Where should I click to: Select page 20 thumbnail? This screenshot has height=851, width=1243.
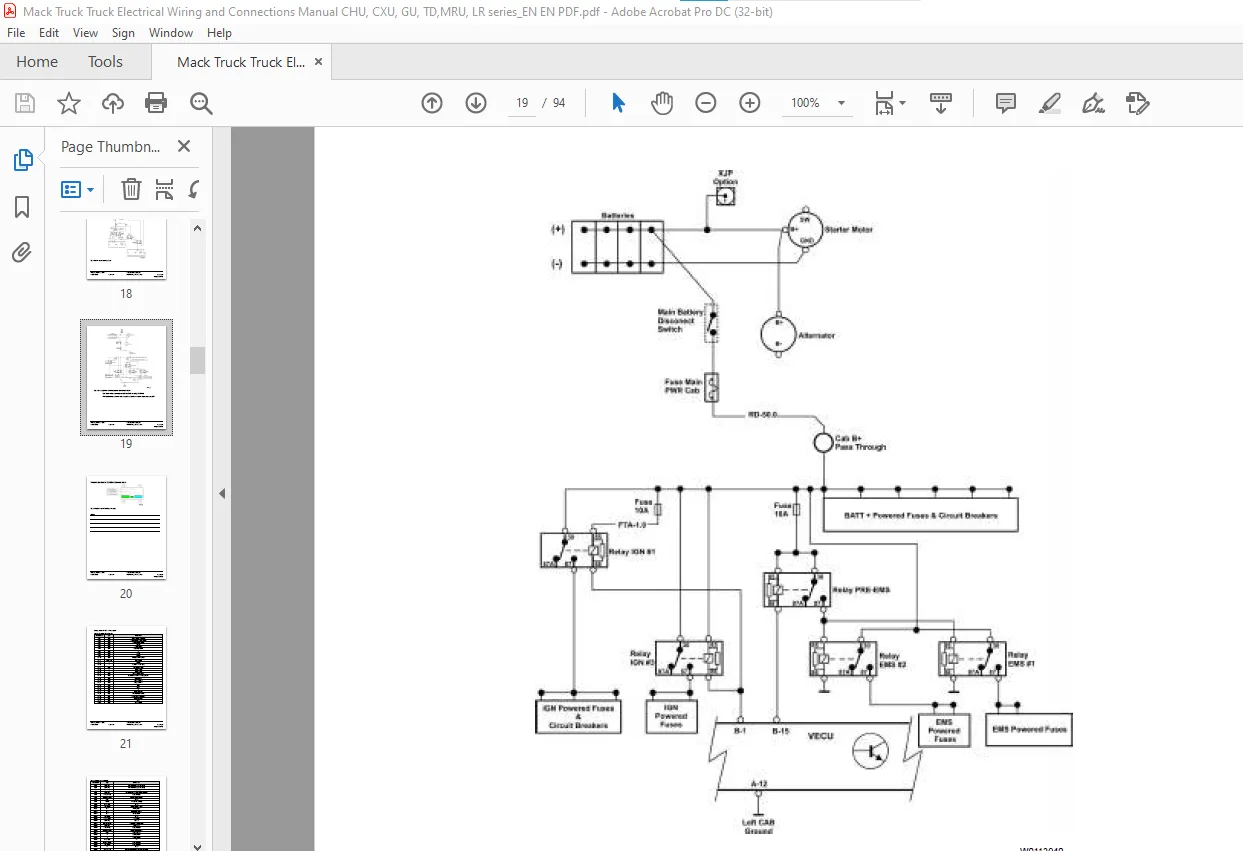126,528
